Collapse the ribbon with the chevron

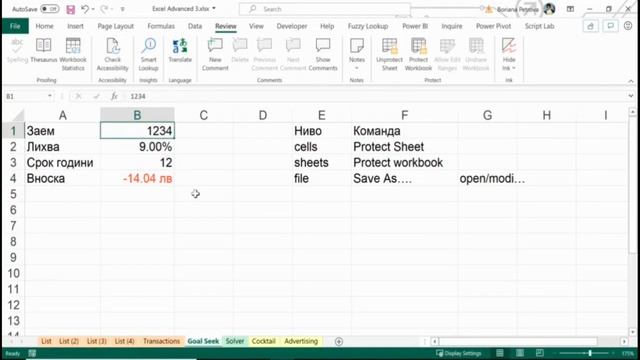tap(631, 81)
